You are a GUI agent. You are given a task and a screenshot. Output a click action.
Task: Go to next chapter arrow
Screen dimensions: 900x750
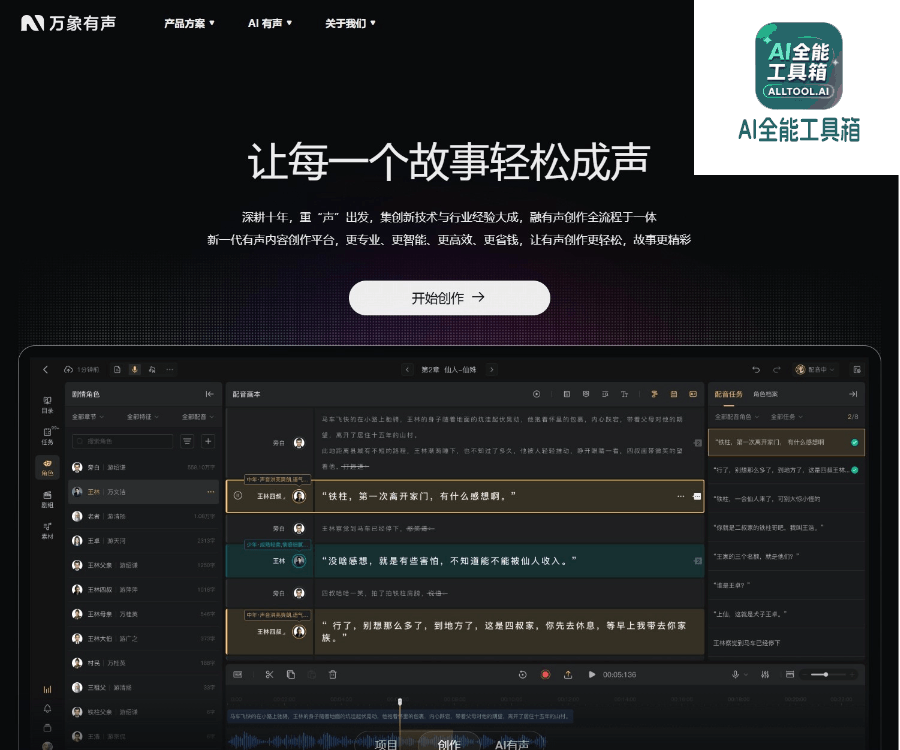[491, 370]
